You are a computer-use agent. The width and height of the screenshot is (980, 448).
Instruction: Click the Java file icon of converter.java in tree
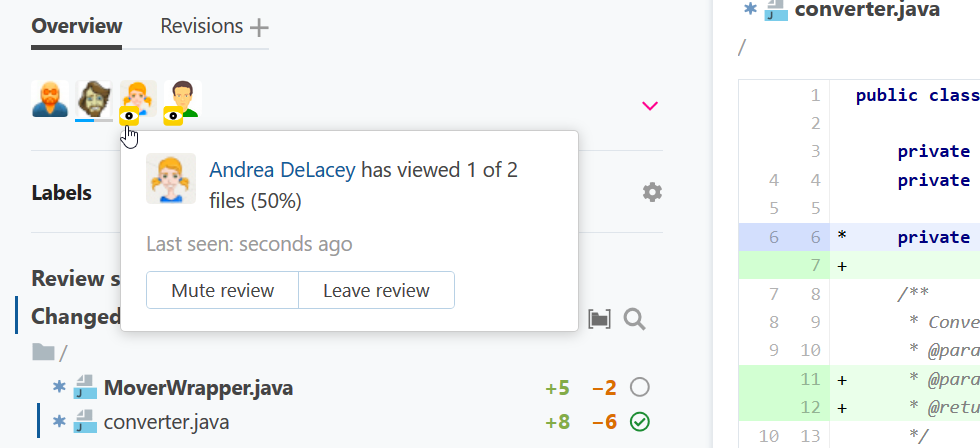[x=86, y=422]
